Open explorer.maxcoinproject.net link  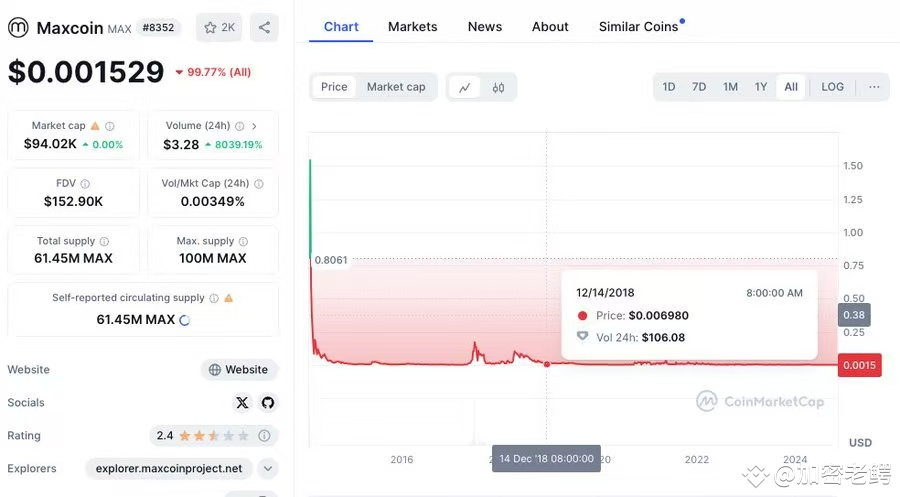click(x=169, y=468)
